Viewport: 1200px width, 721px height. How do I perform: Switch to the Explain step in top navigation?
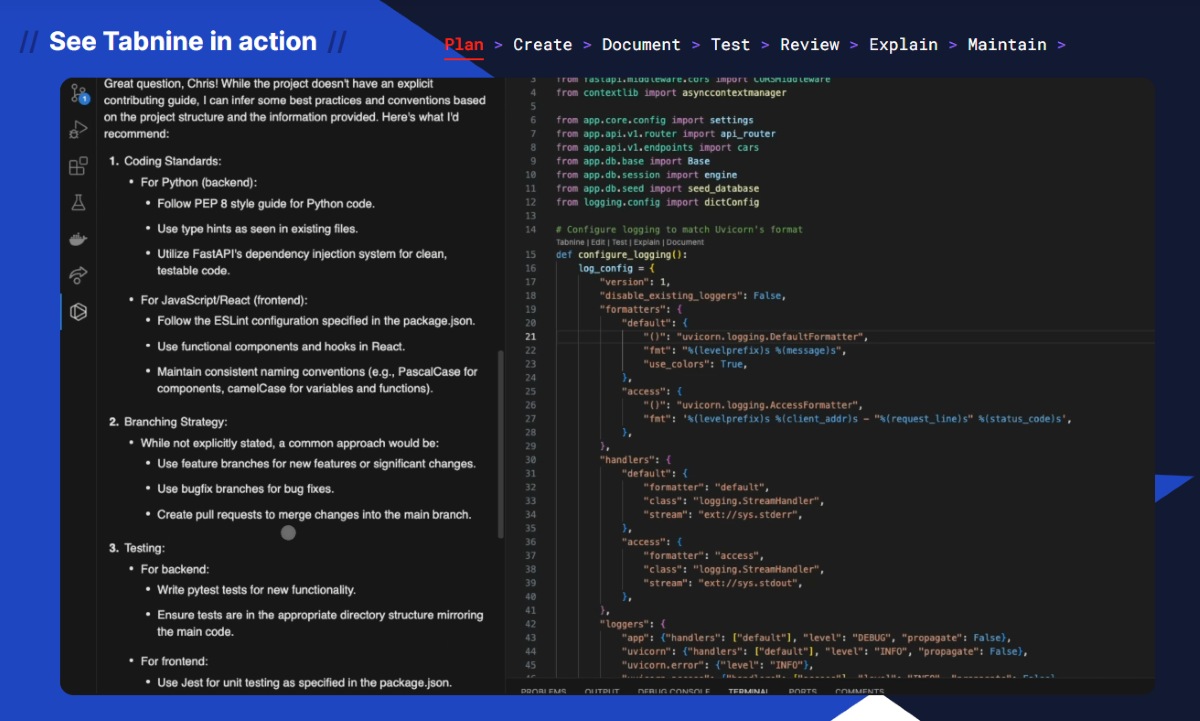point(903,44)
